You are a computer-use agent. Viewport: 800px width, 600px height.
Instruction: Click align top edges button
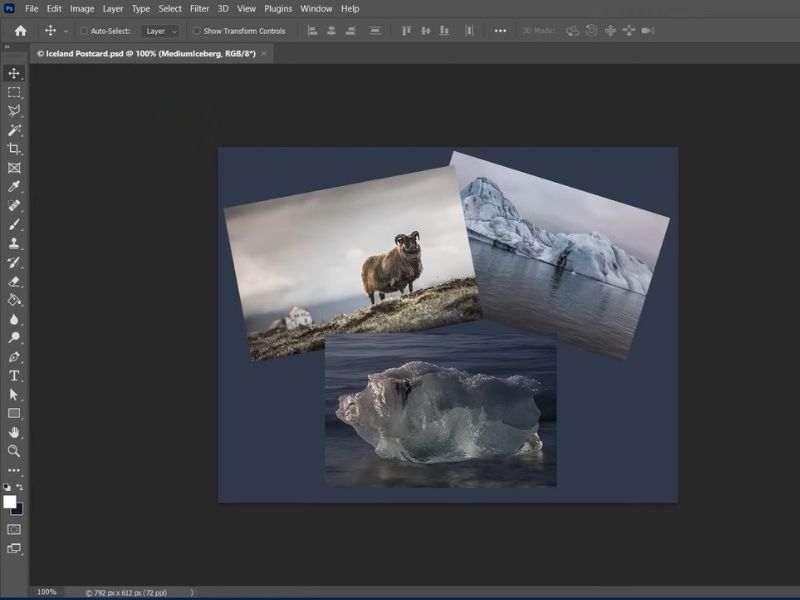coord(406,31)
